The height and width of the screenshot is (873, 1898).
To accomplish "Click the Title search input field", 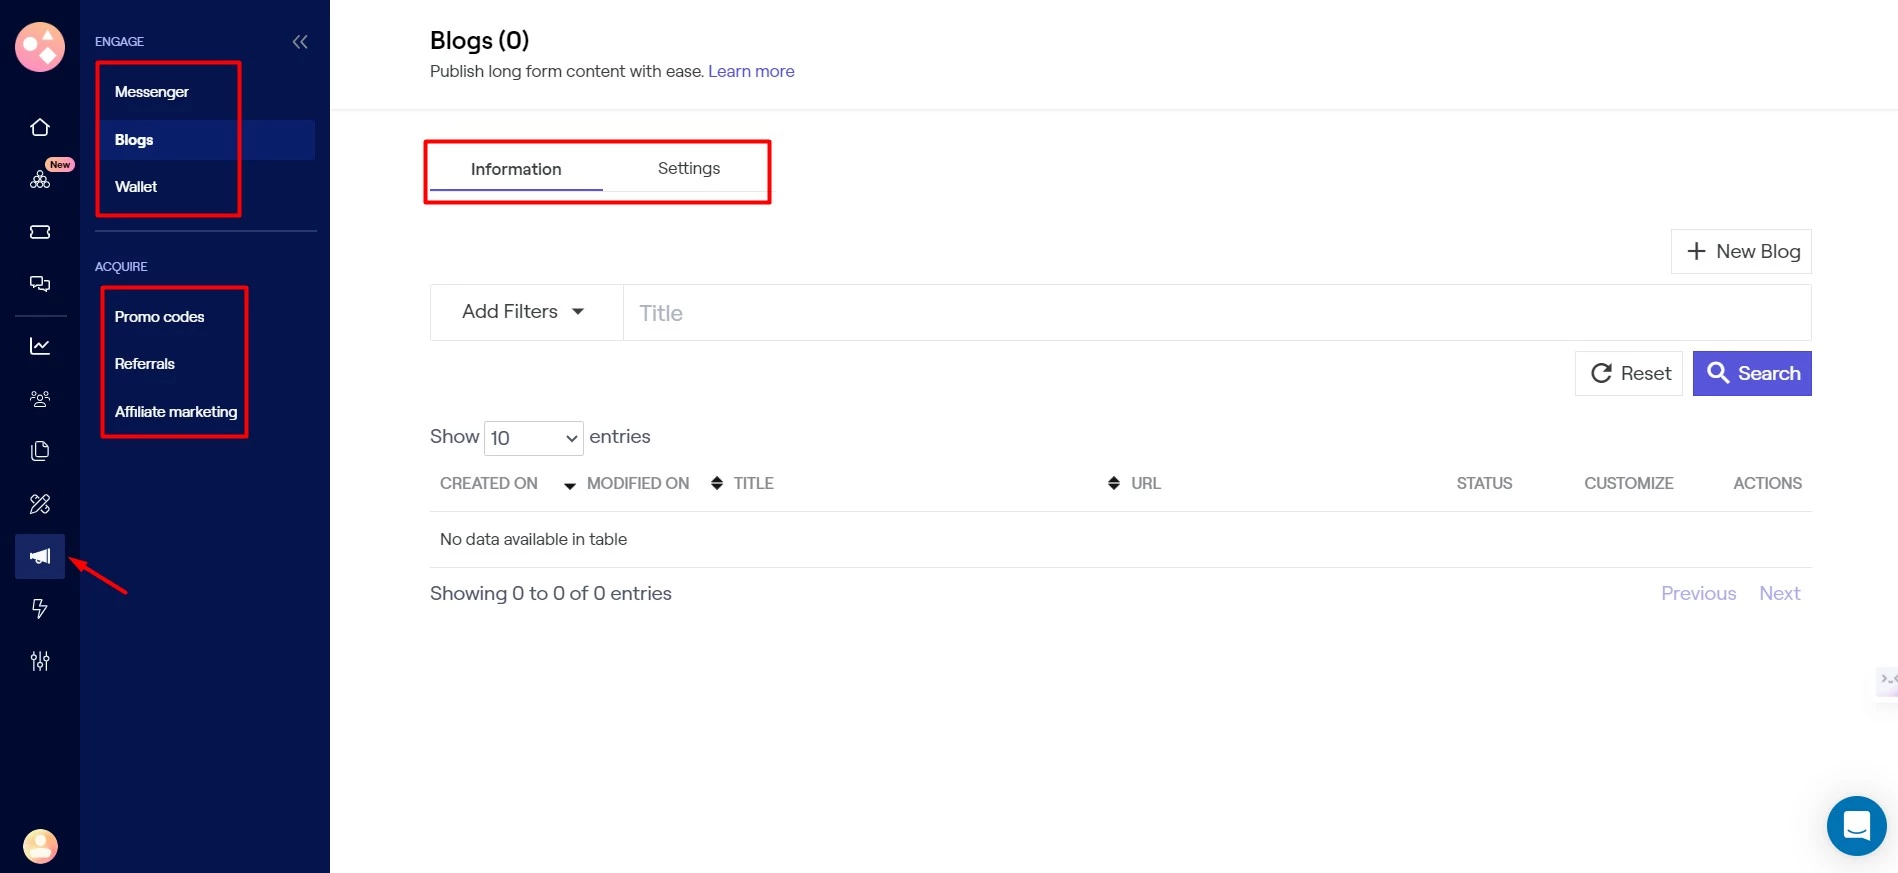I will click(x=1216, y=313).
